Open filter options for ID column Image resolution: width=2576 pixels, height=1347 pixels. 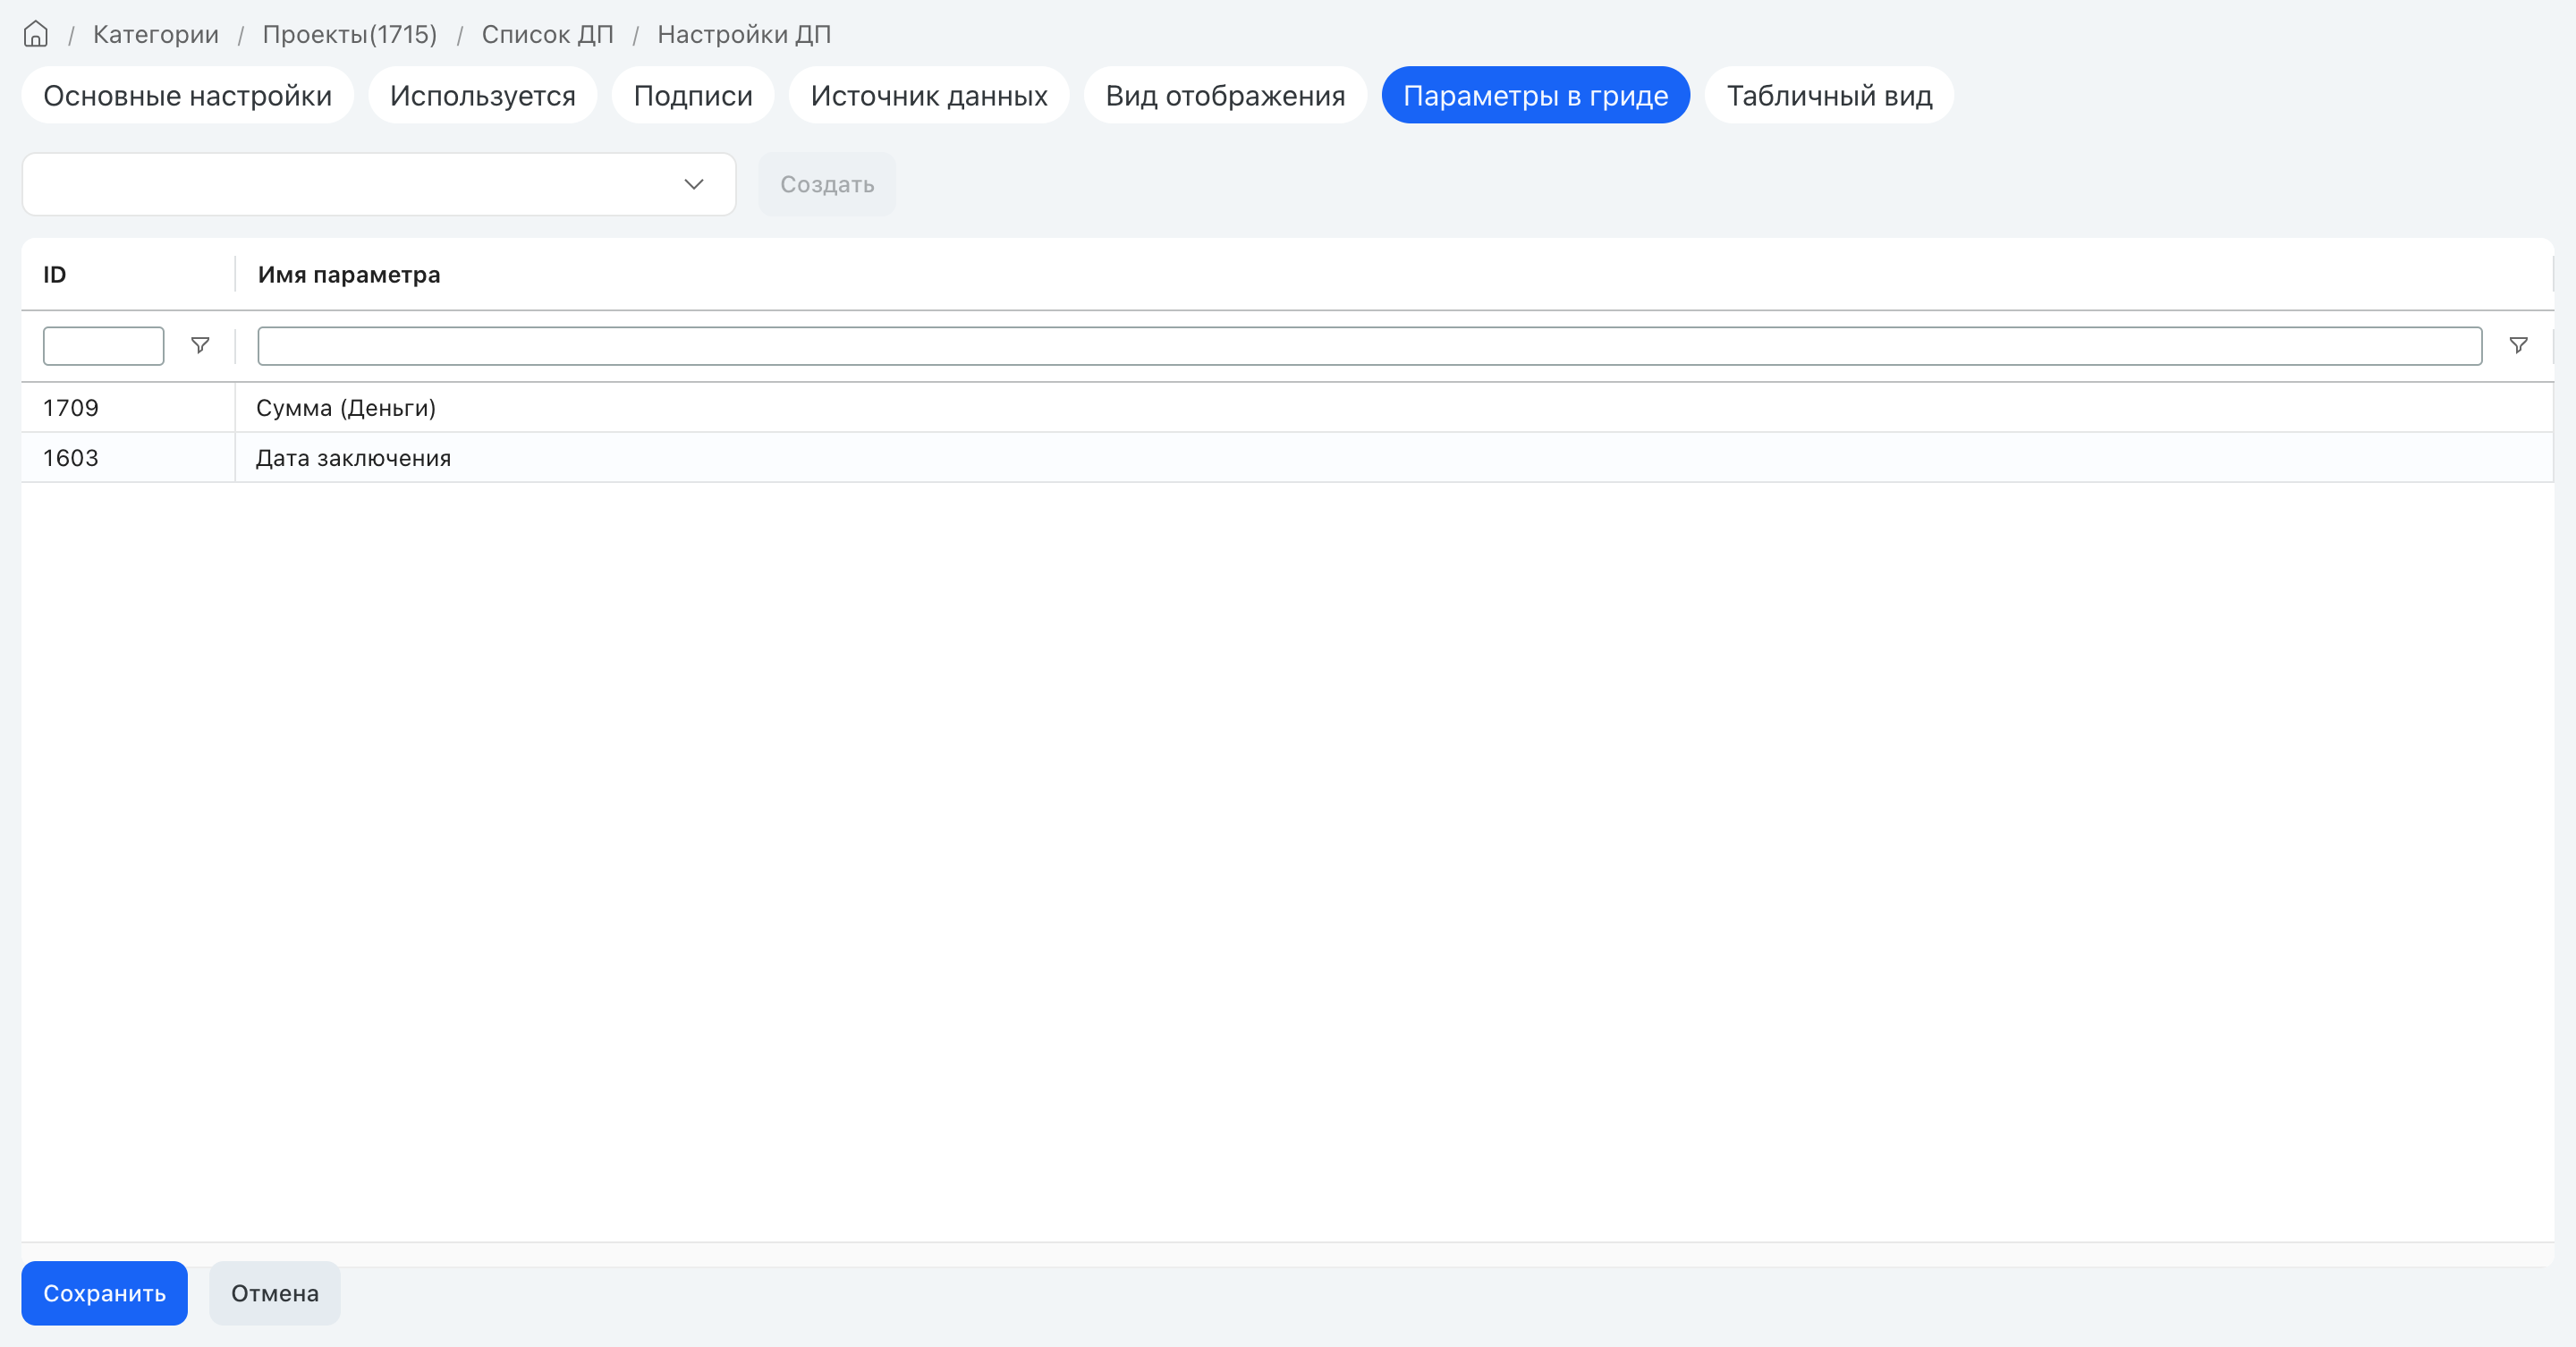click(200, 345)
